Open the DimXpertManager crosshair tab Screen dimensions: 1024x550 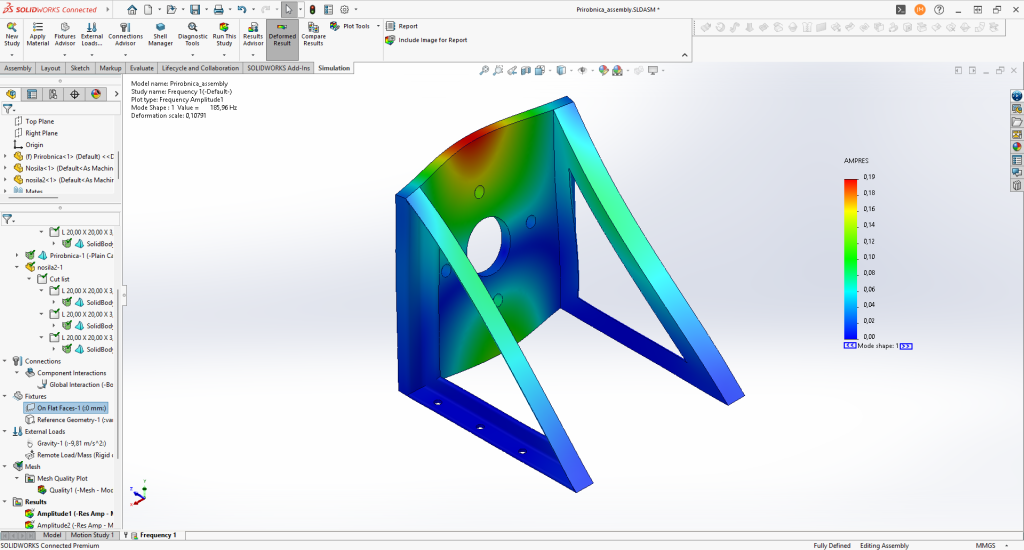(x=74, y=94)
